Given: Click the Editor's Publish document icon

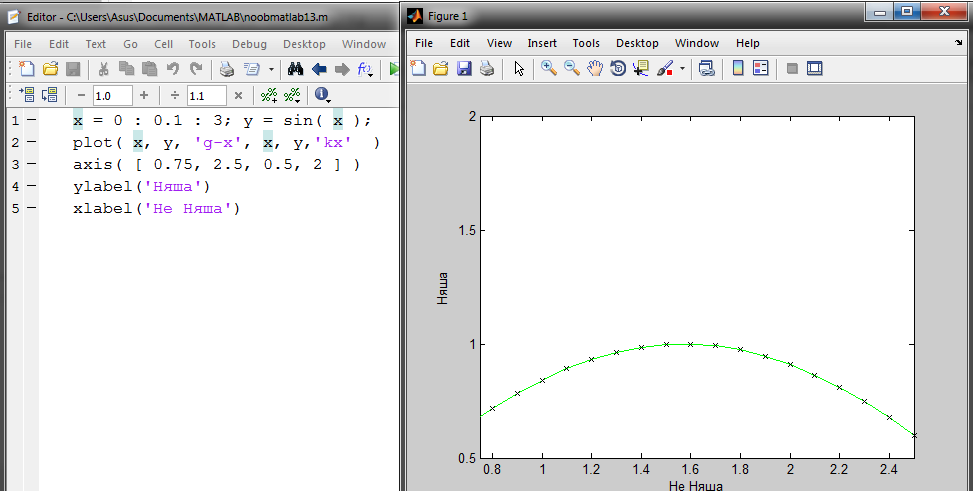Looking at the screenshot, I should point(251,69).
